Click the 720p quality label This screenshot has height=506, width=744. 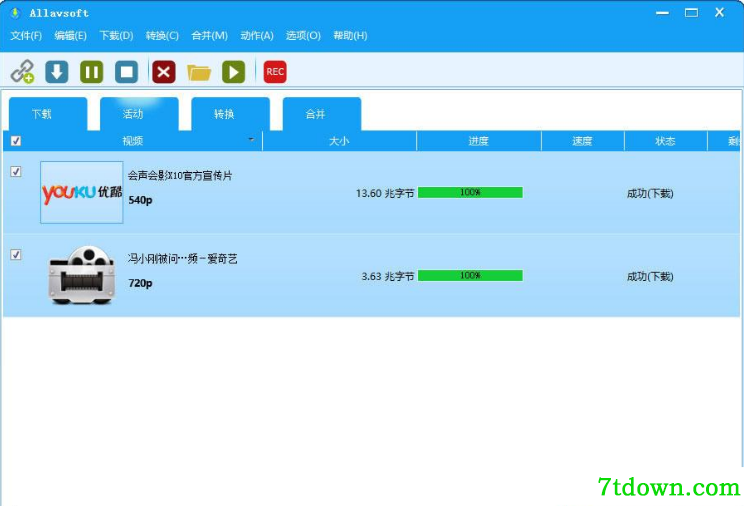pyautogui.click(x=140, y=283)
